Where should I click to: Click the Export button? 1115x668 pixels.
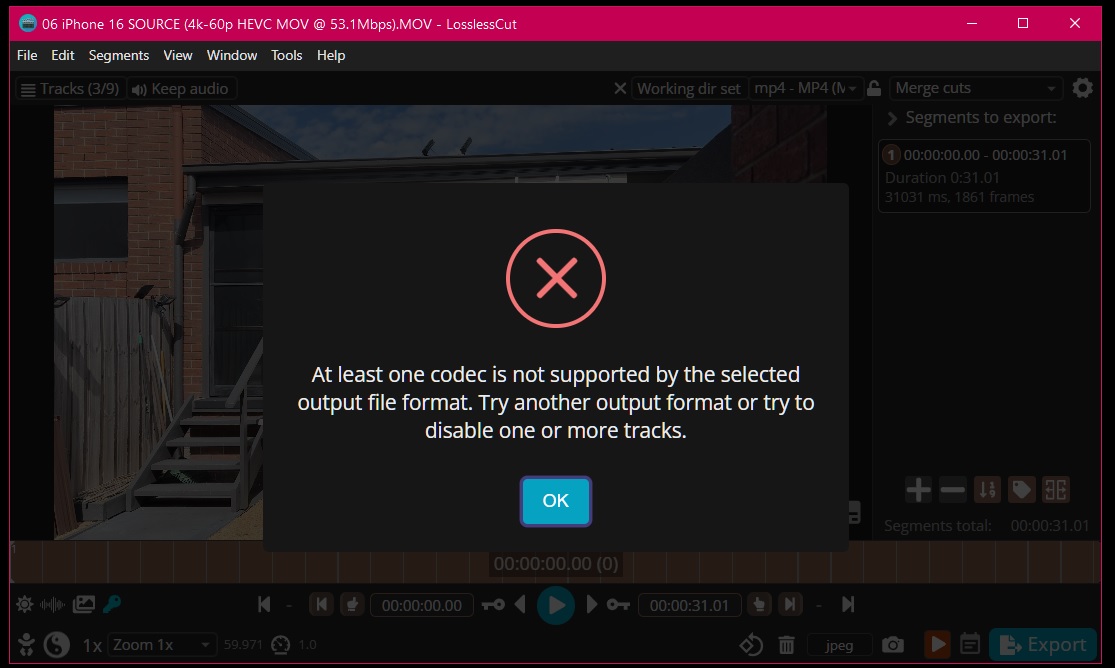pos(1043,645)
